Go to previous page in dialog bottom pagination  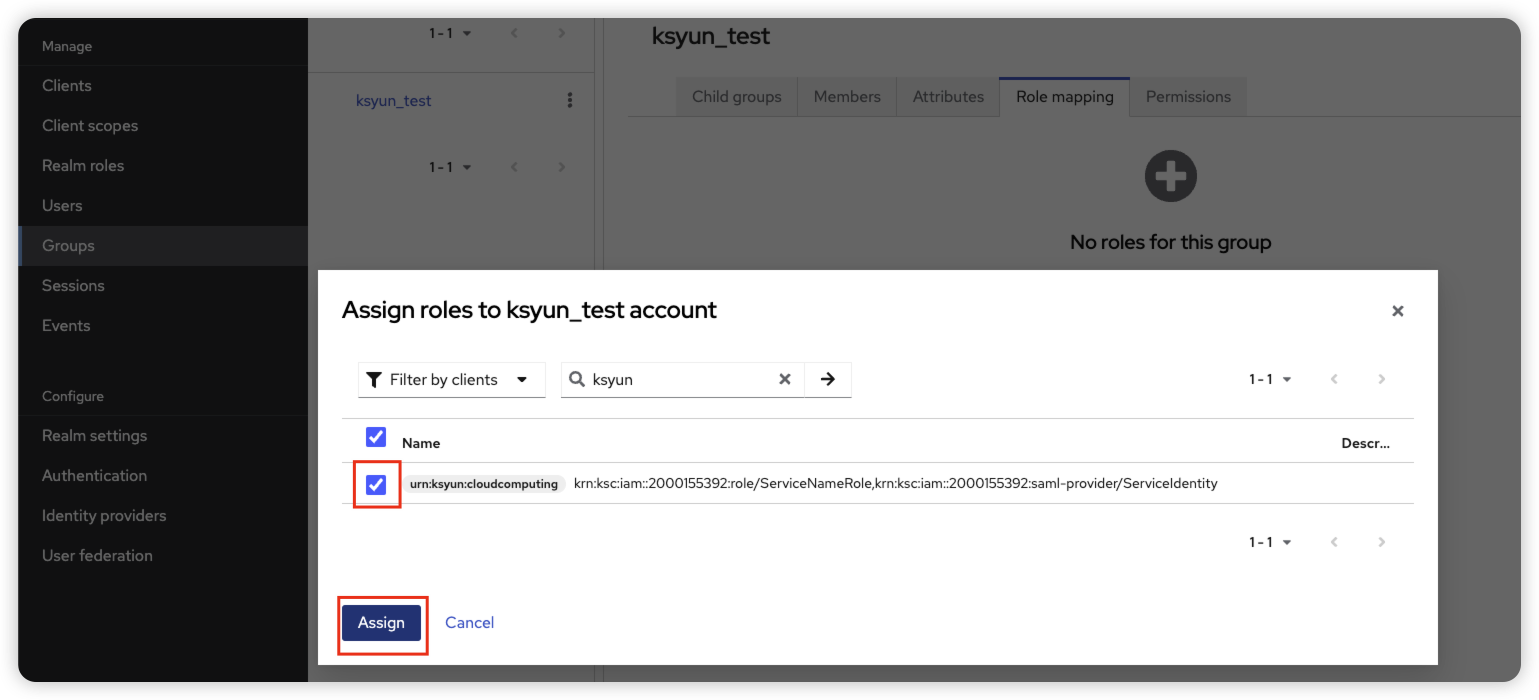(x=1334, y=542)
